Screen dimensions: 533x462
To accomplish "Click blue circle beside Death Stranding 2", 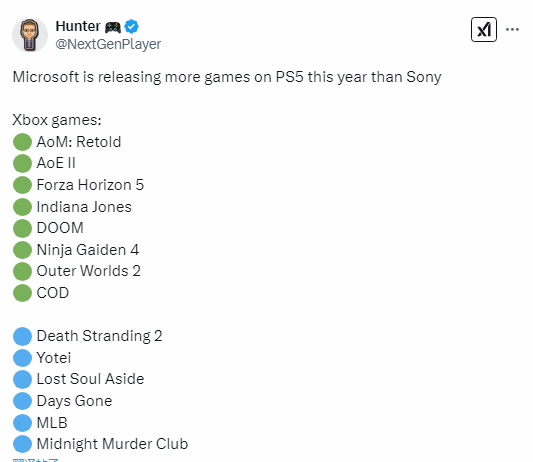I will pyautogui.click(x=22, y=336).
